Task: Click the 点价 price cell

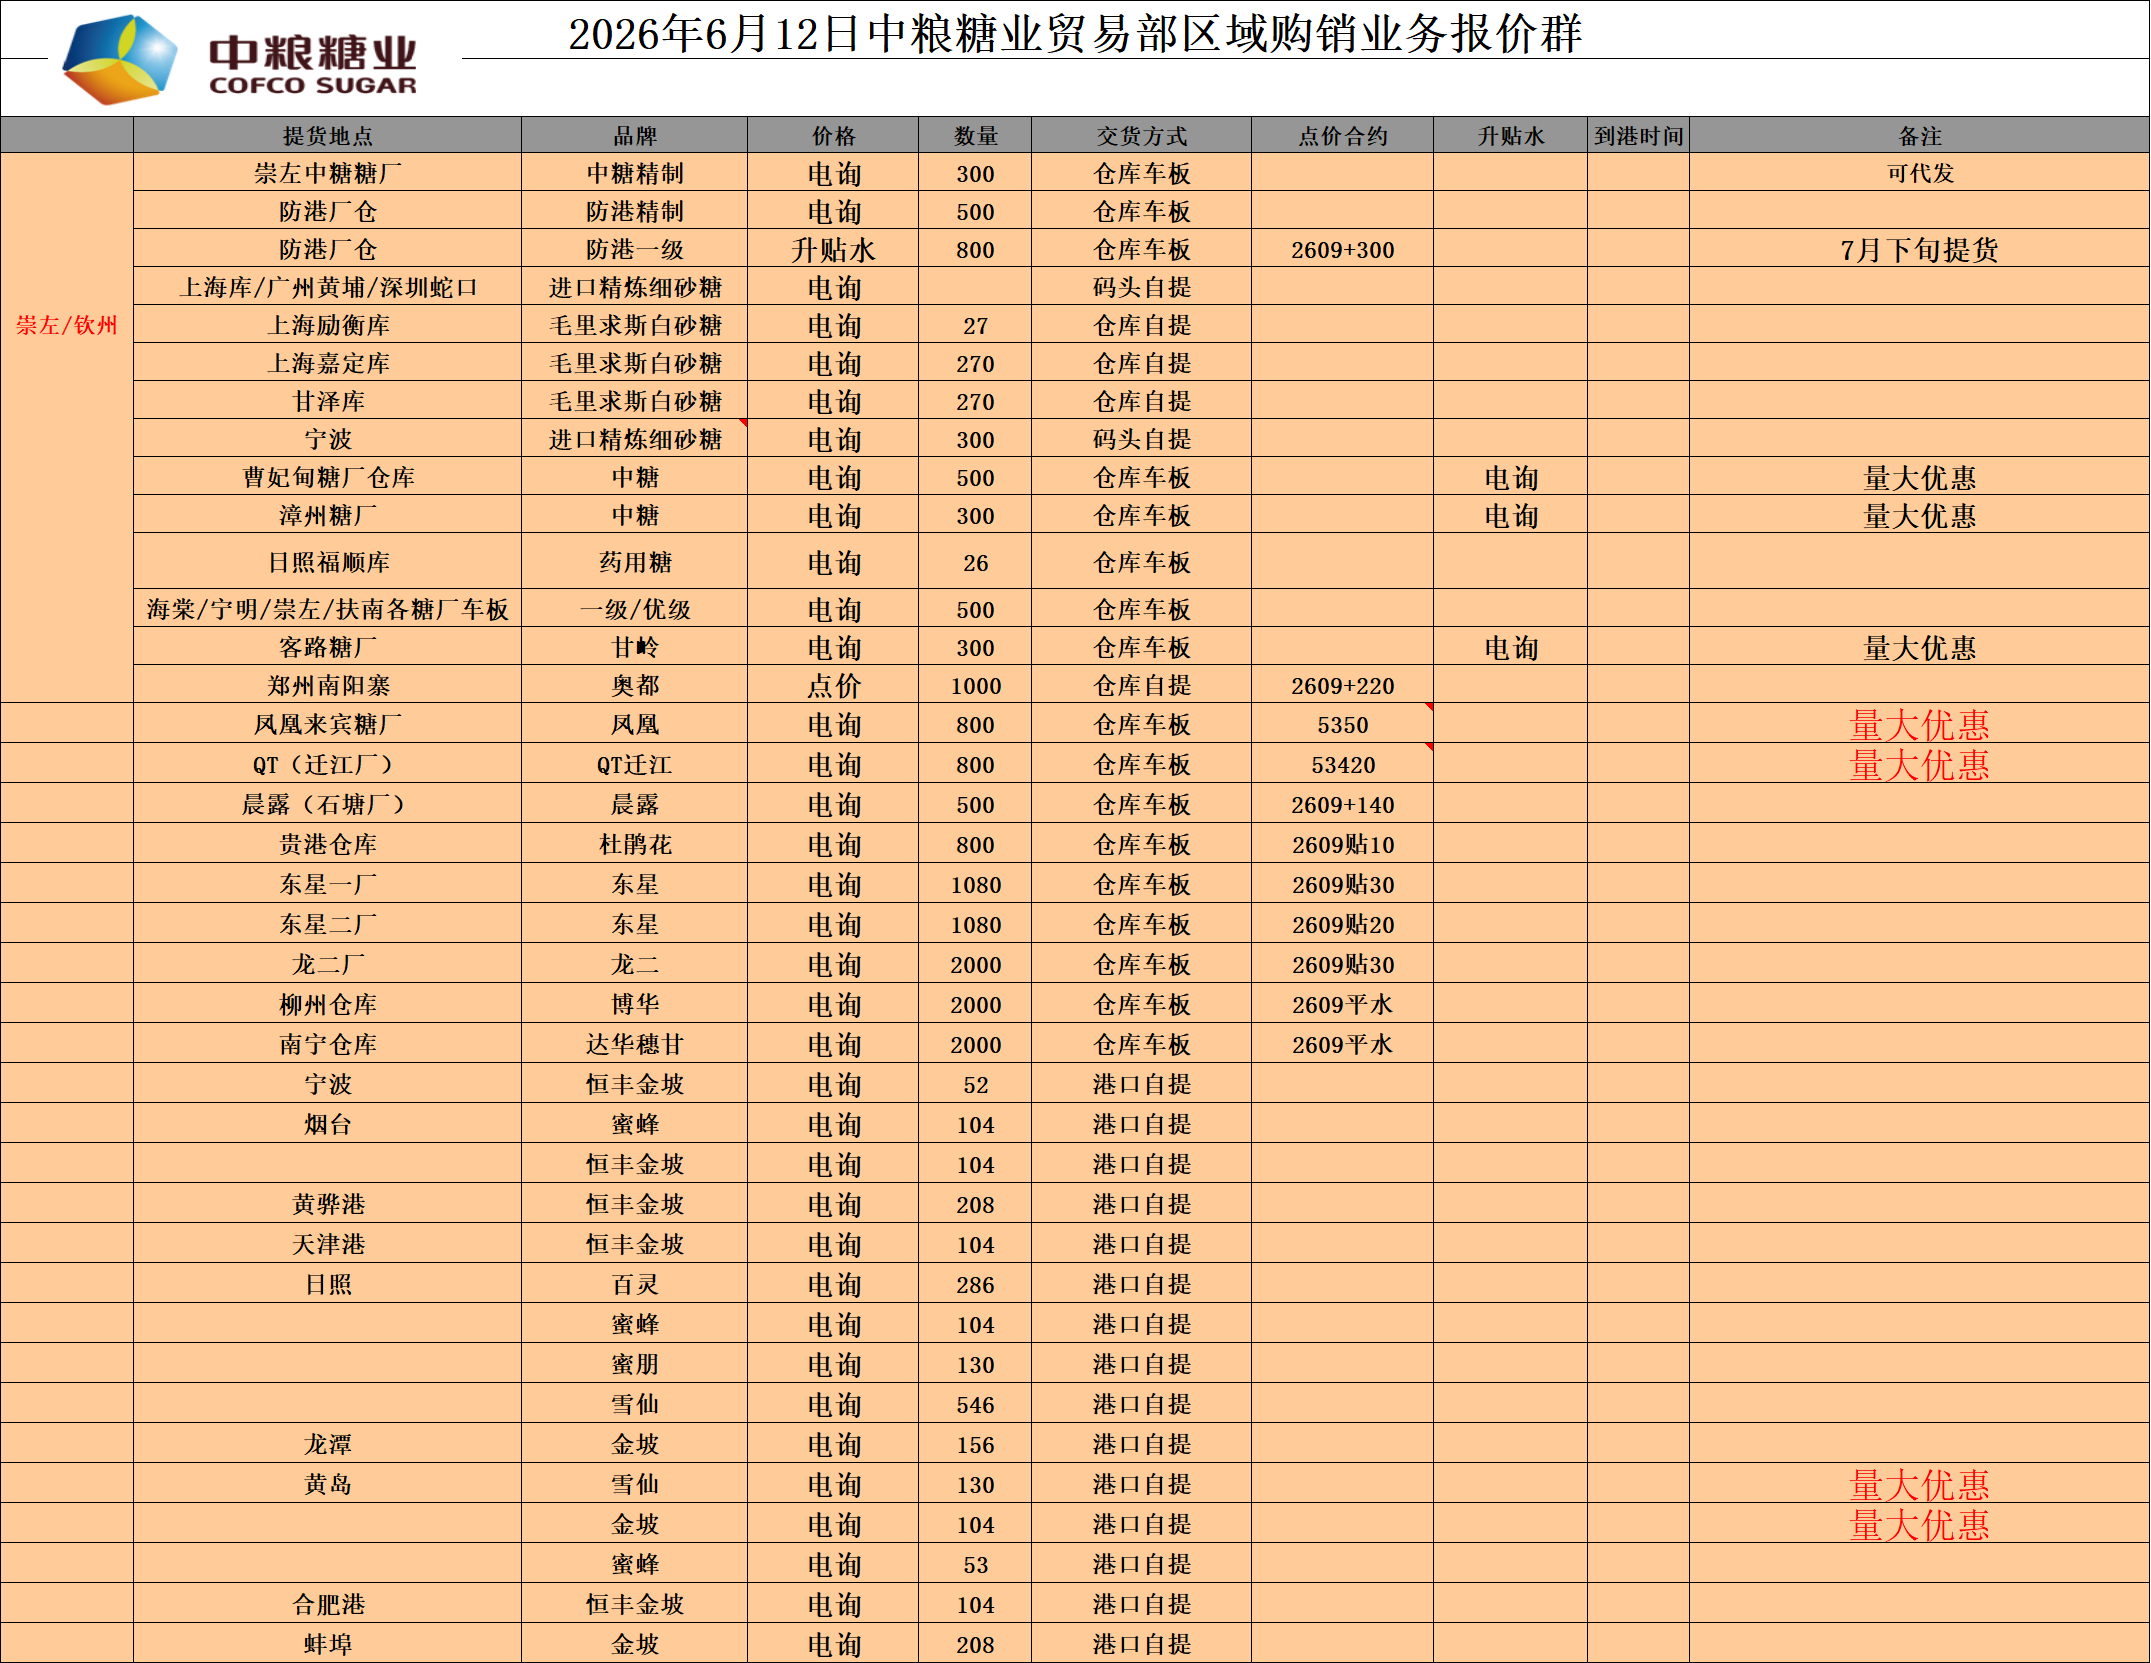Action: pyautogui.click(x=833, y=686)
